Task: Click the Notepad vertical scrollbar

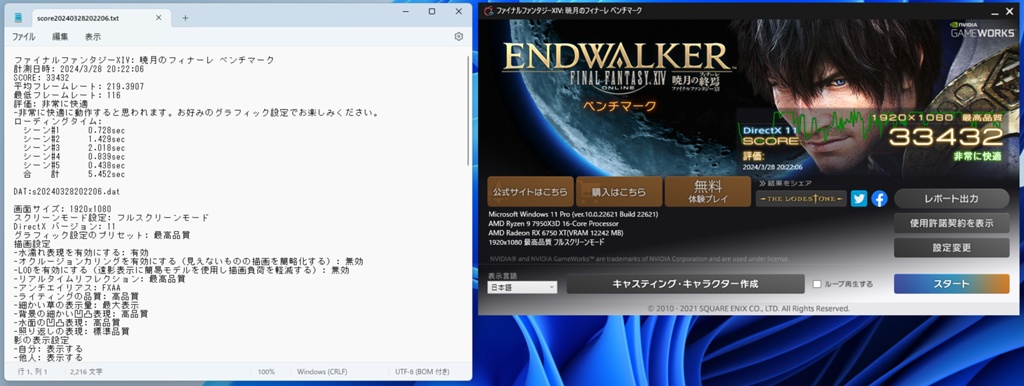Action: 468,111
